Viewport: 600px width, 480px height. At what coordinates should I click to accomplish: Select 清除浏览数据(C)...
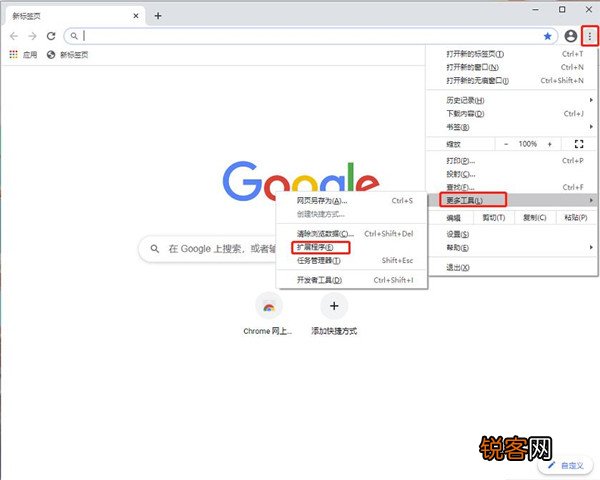coord(351,234)
